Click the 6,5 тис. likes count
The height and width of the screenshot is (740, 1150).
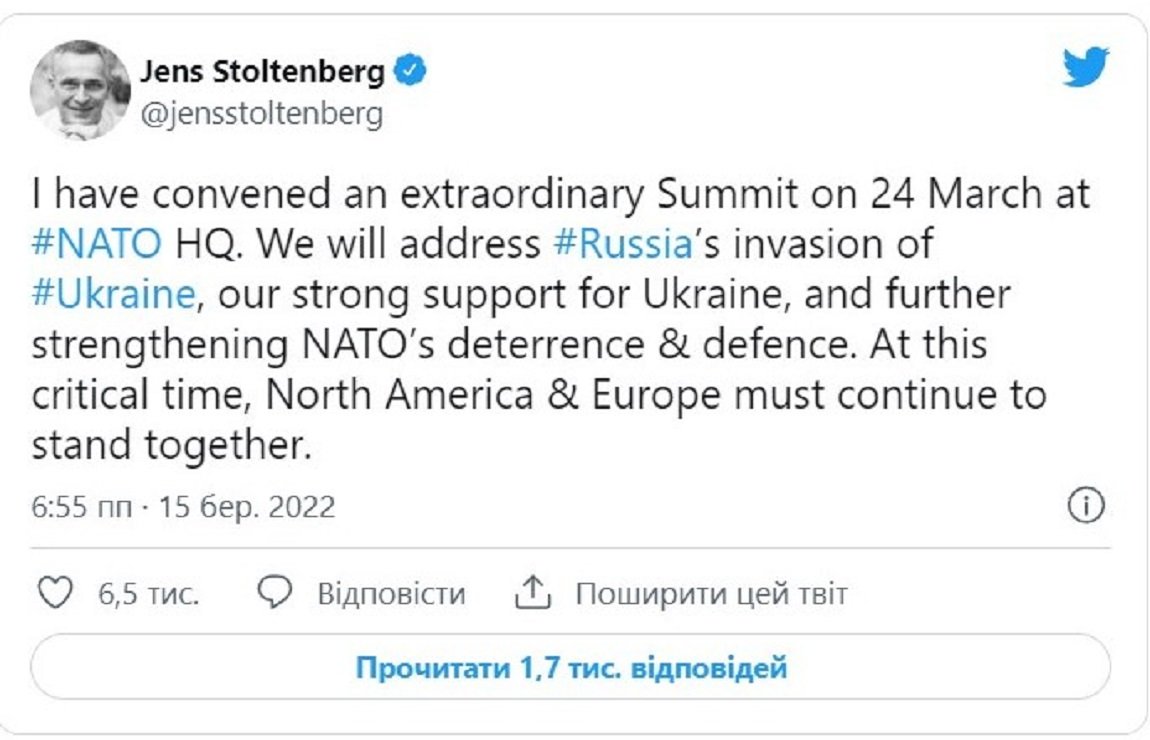pyautogui.click(x=148, y=595)
